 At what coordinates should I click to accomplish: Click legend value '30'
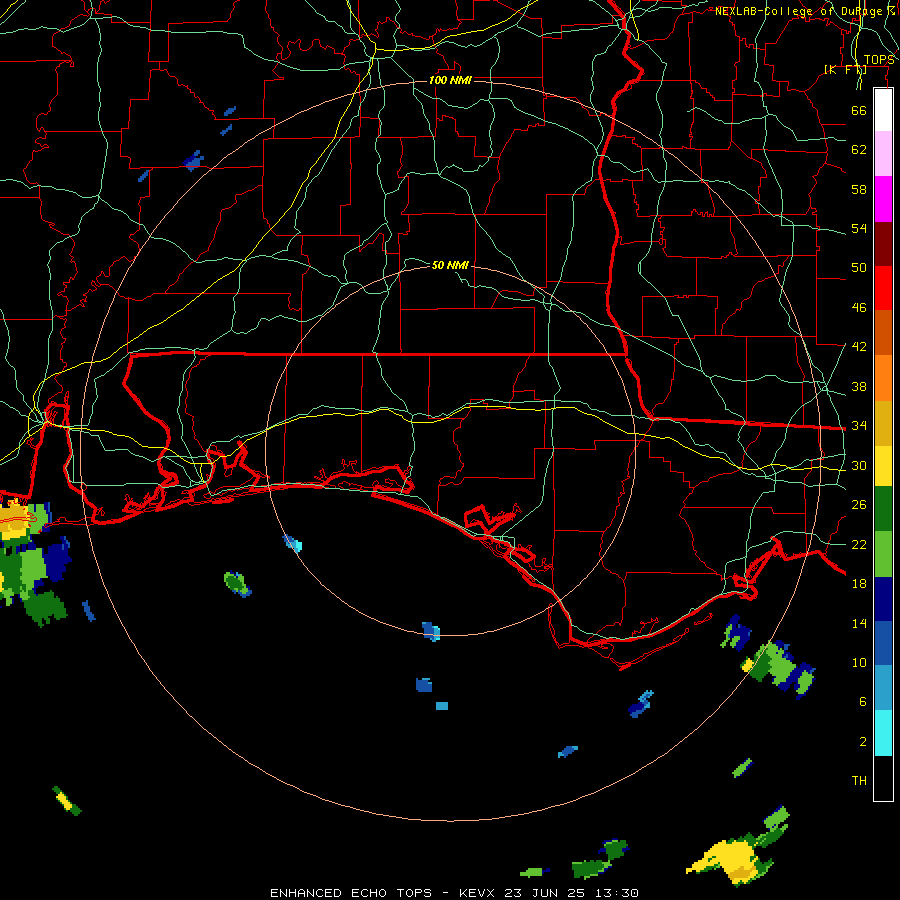[859, 465]
